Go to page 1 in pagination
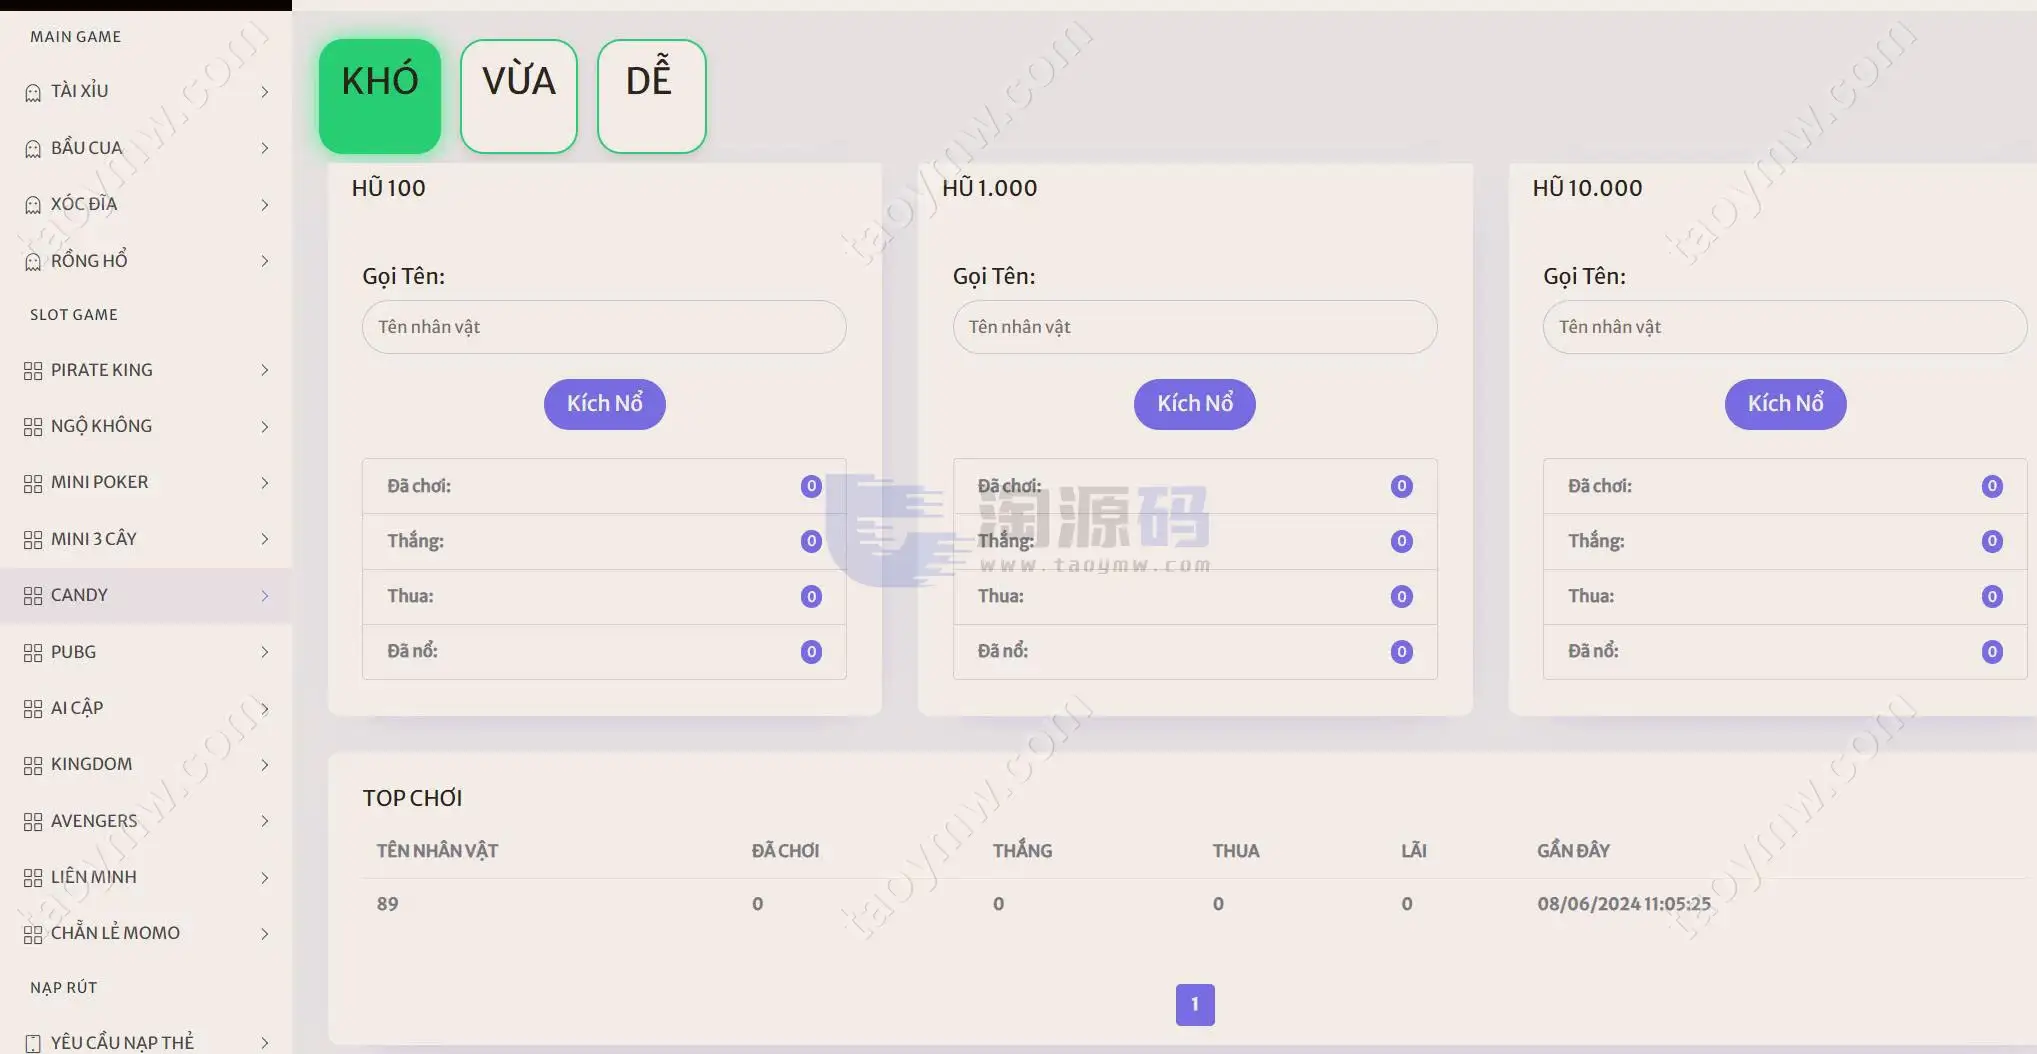This screenshot has height=1054, width=2037. (1195, 1005)
